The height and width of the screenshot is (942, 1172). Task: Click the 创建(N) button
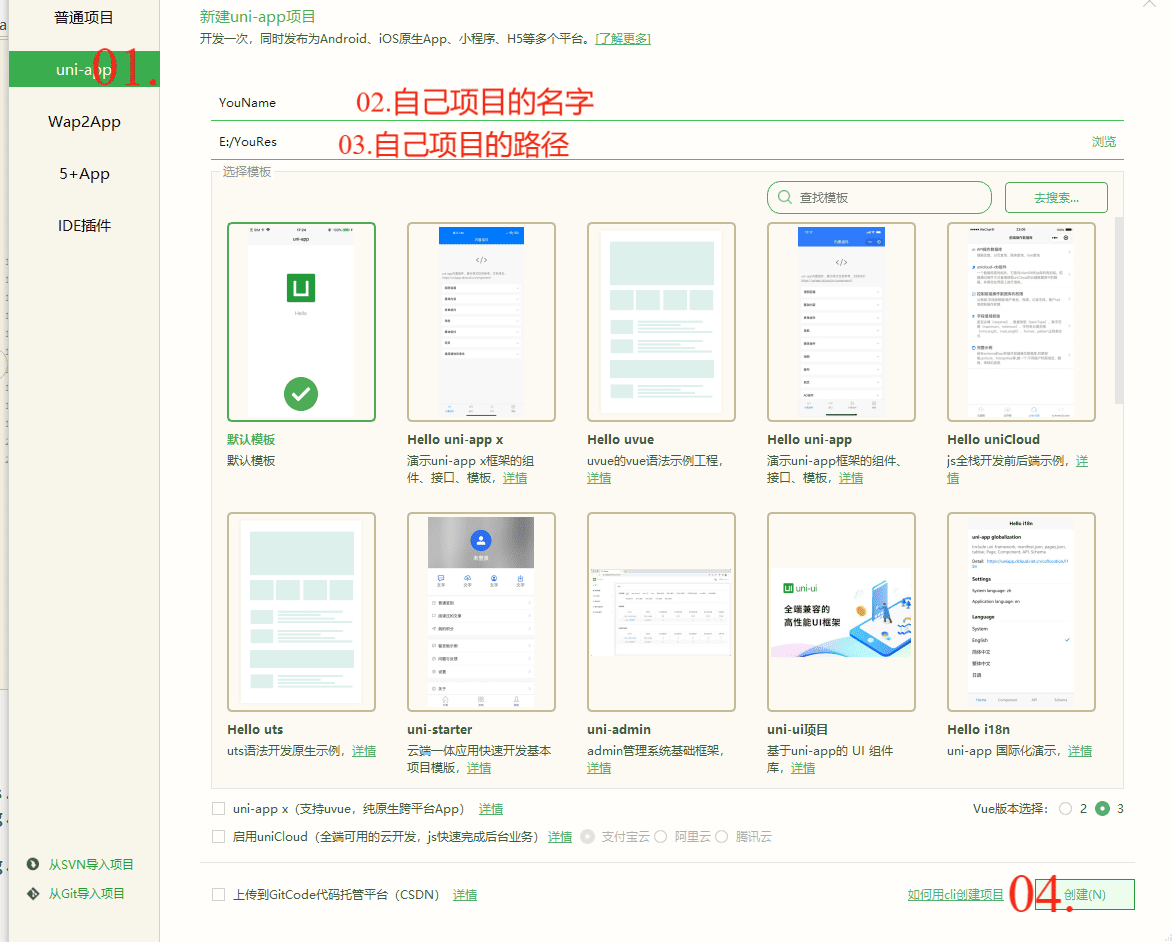click(x=1085, y=895)
